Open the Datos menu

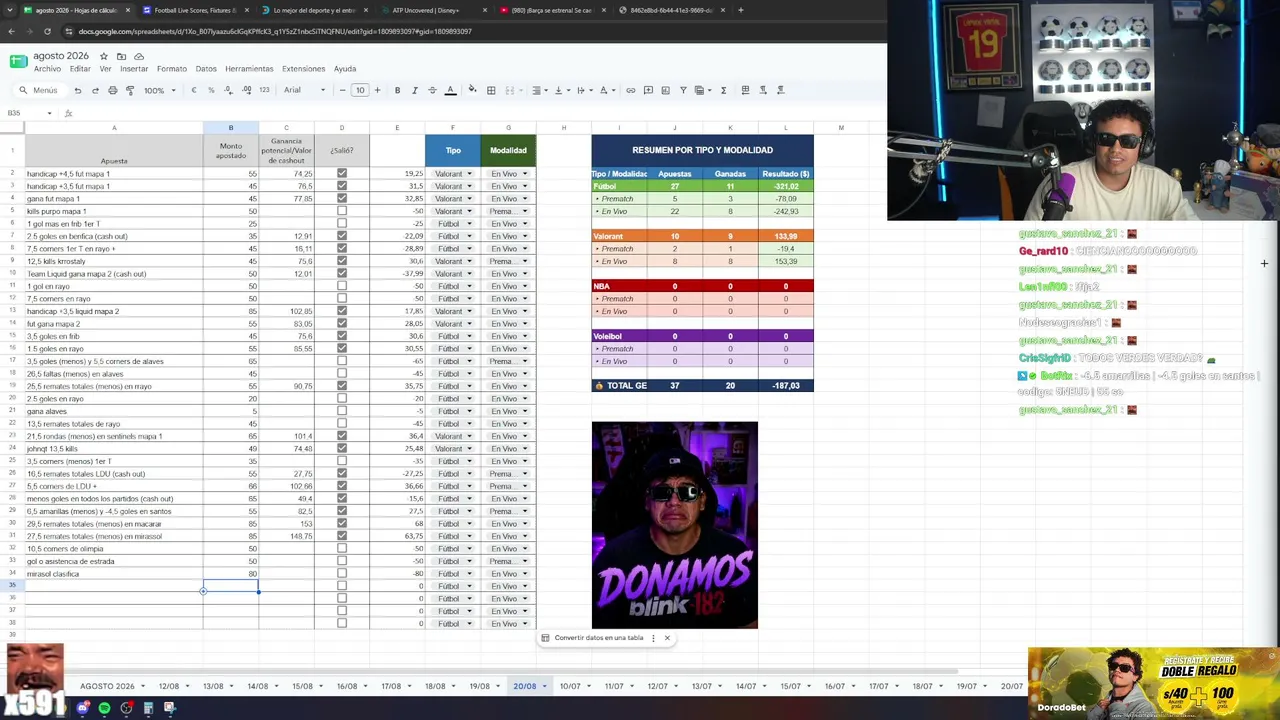(x=206, y=69)
